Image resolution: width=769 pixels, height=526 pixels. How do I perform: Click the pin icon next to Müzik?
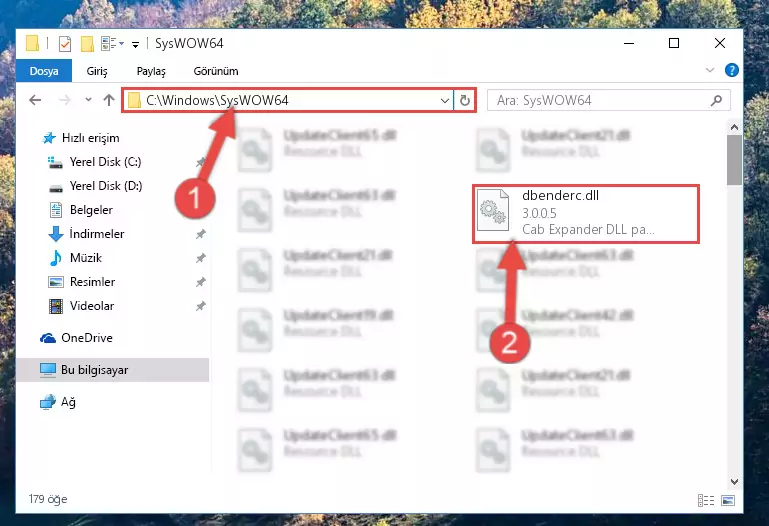(201, 258)
